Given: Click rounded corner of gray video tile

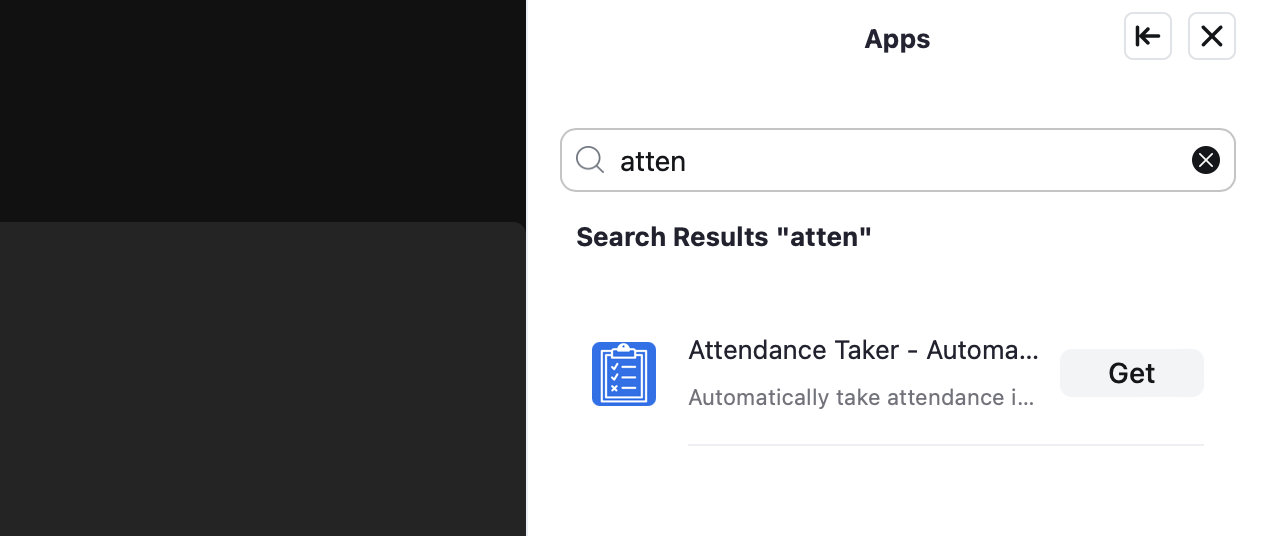Looking at the screenshot, I should [x=516, y=231].
